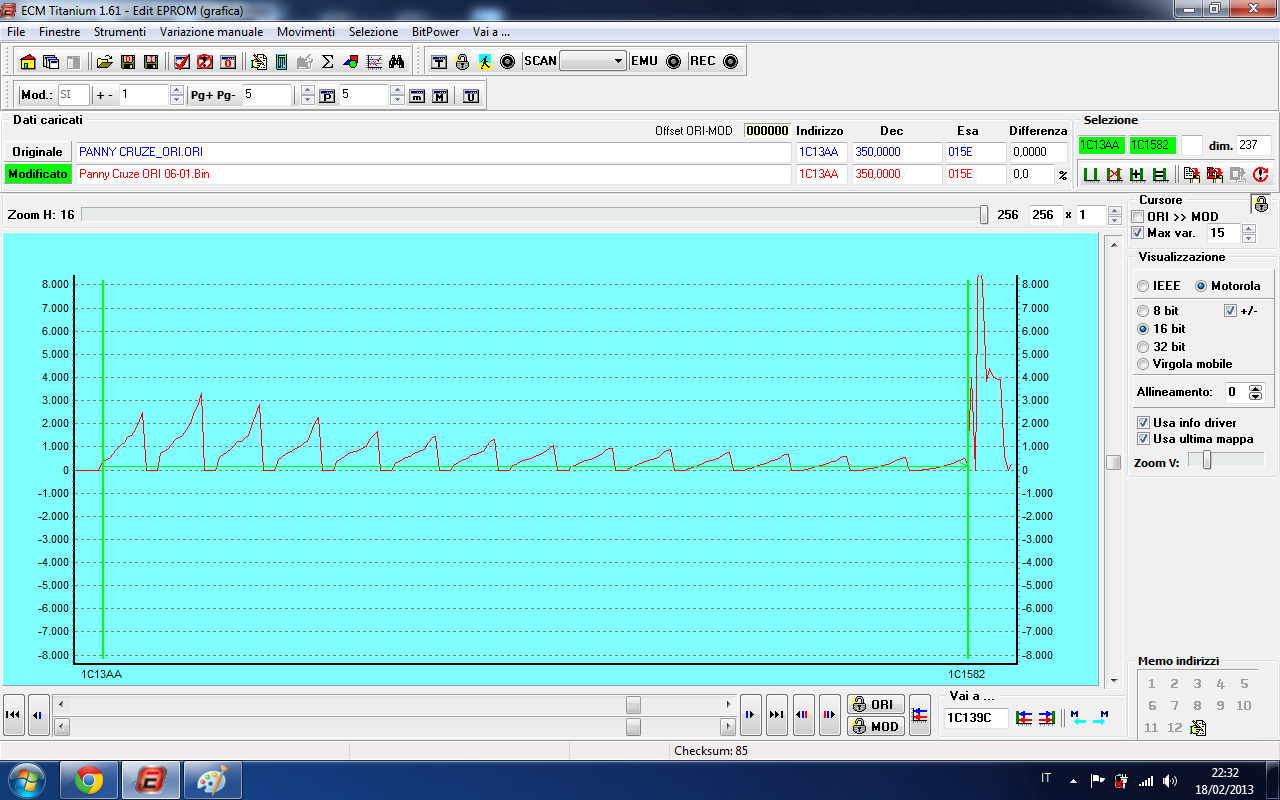Image resolution: width=1280 pixels, height=800 pixels.
Task: Click the padlock icon beside Cursore panel
Action: 1261,204
